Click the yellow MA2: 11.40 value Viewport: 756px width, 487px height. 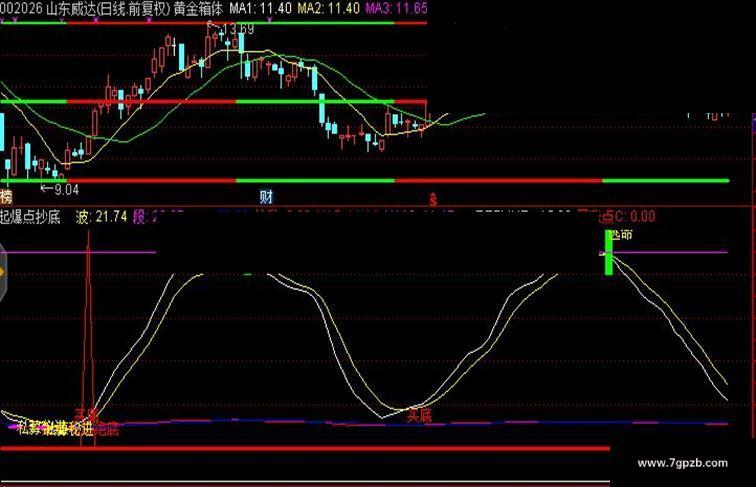(328, 8)
